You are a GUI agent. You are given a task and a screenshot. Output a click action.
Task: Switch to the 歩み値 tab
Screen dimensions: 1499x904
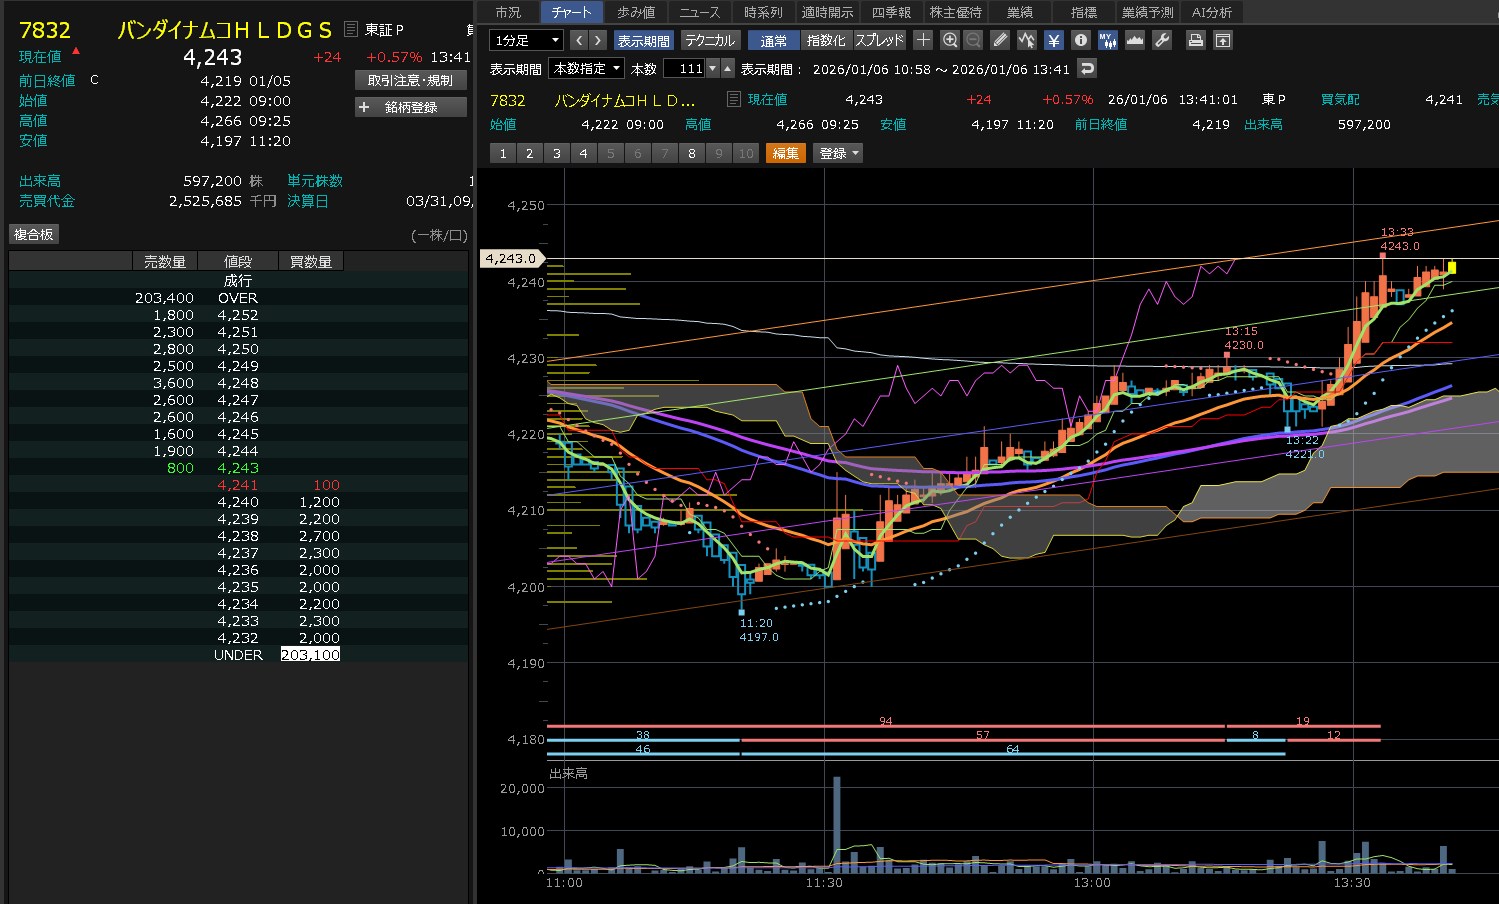point(636,12)
